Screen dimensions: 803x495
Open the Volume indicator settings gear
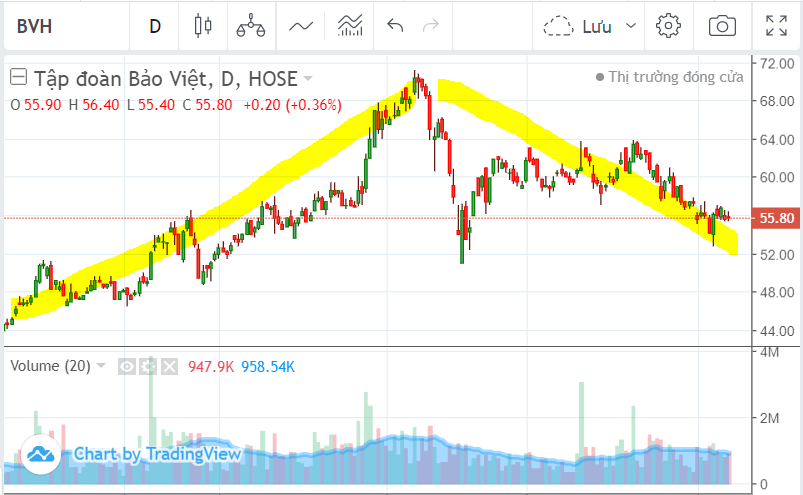pyautogui.click(x=147, y=367)
